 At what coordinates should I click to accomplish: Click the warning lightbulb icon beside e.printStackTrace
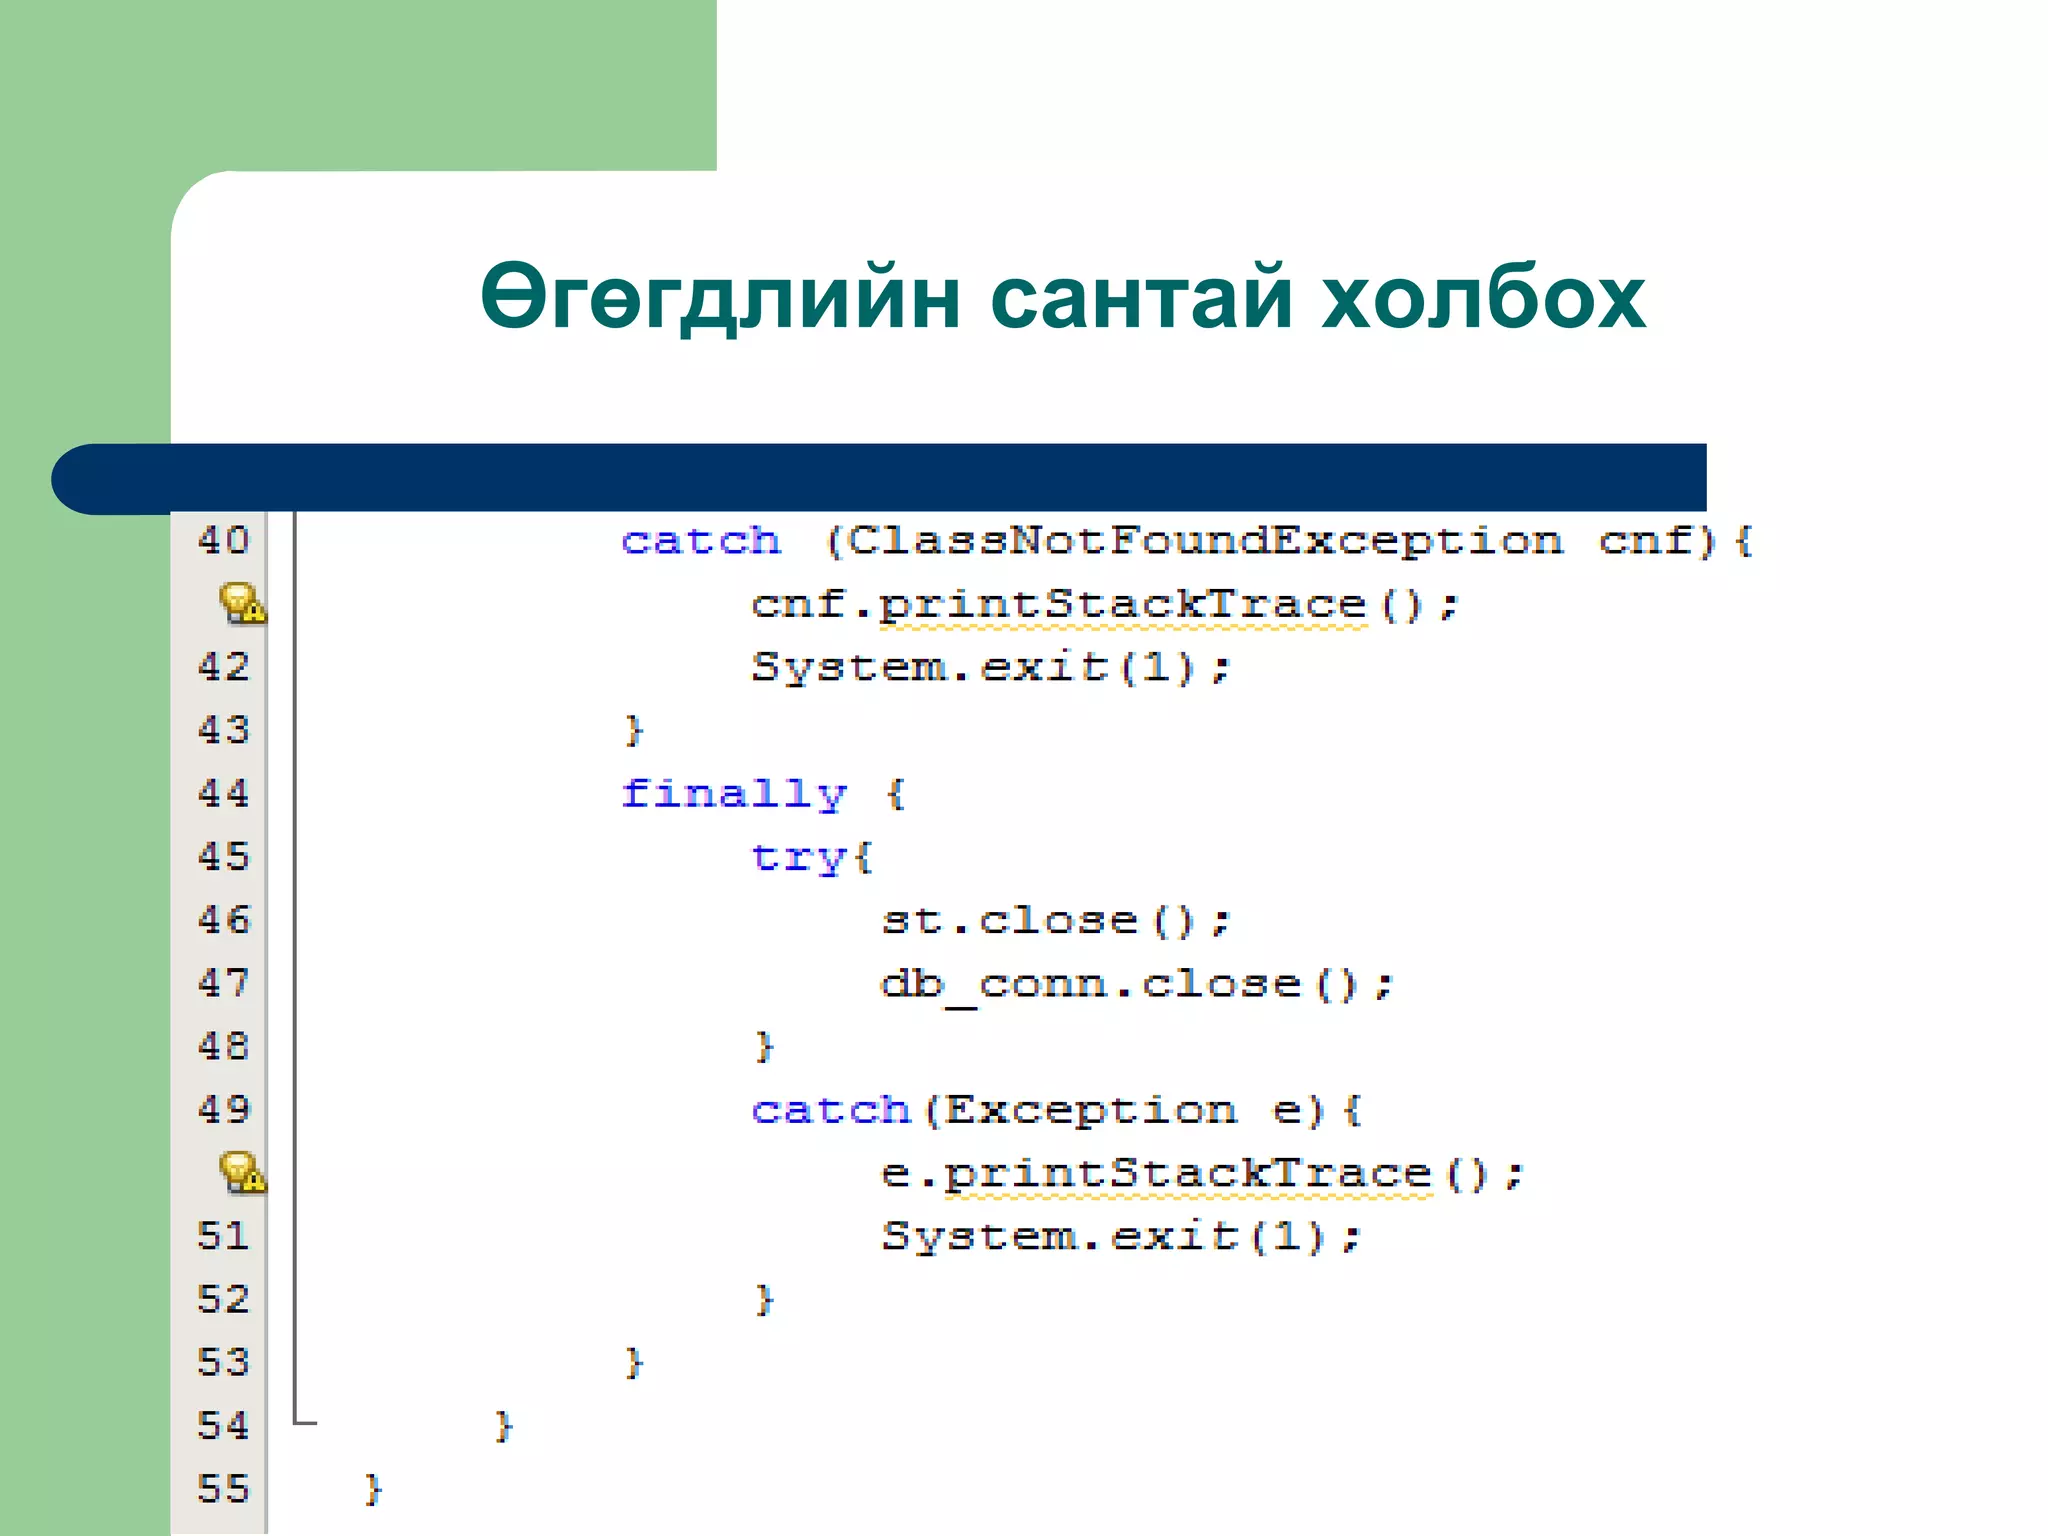[242, 1172]
